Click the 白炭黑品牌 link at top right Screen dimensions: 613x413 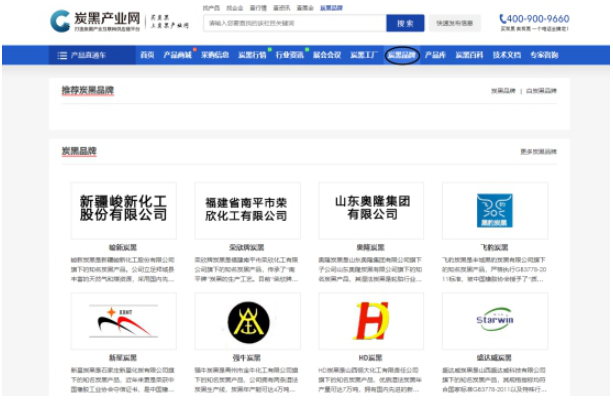[541, 91]
